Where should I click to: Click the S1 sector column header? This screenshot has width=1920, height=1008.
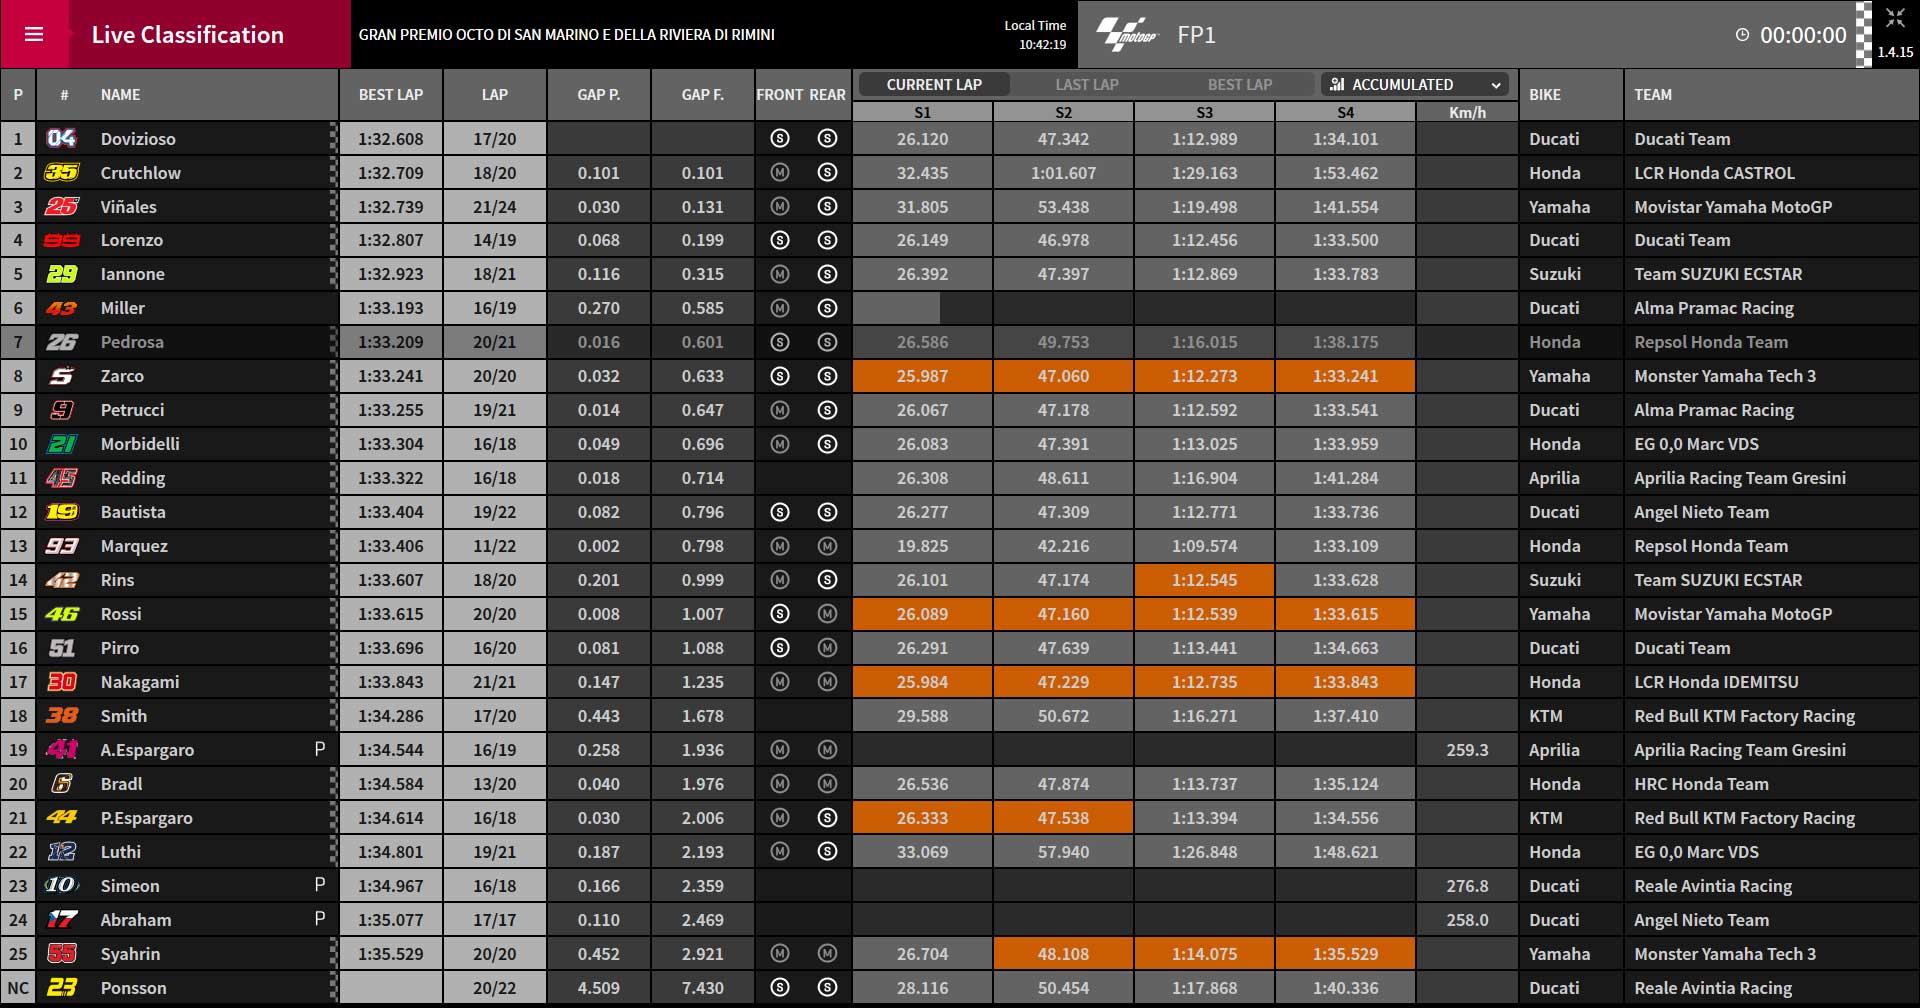pyautogui.click(x=922, y=112)
